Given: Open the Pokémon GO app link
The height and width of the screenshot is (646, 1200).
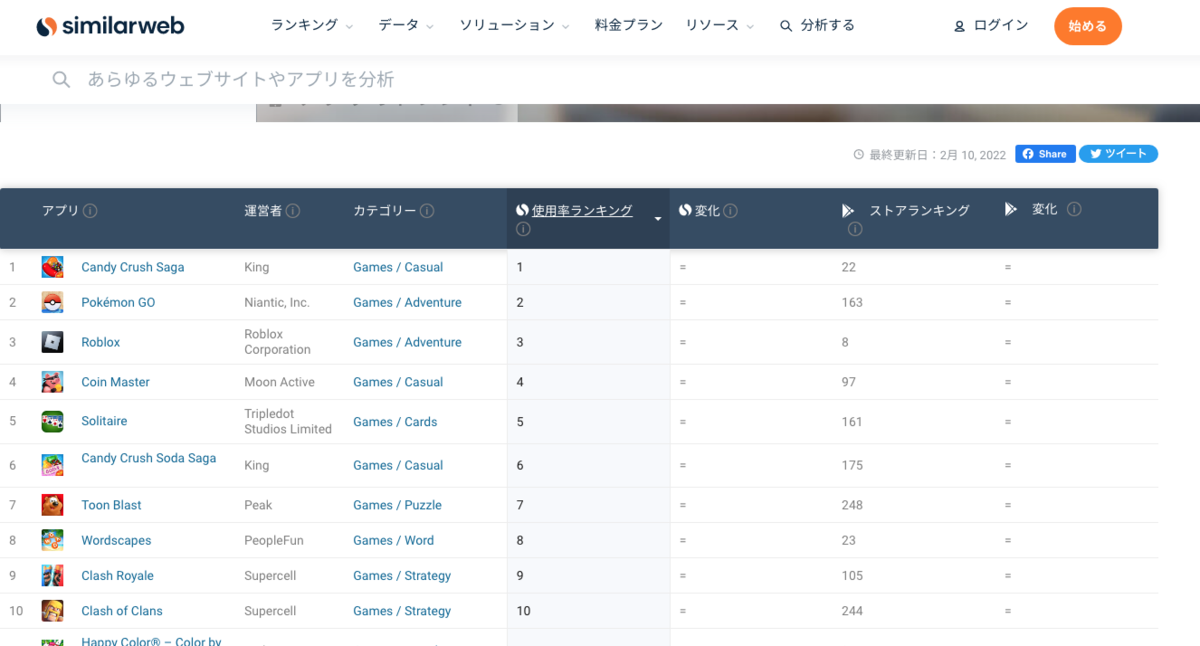Looking at the screenshot, I should click(x=118, y=302).
